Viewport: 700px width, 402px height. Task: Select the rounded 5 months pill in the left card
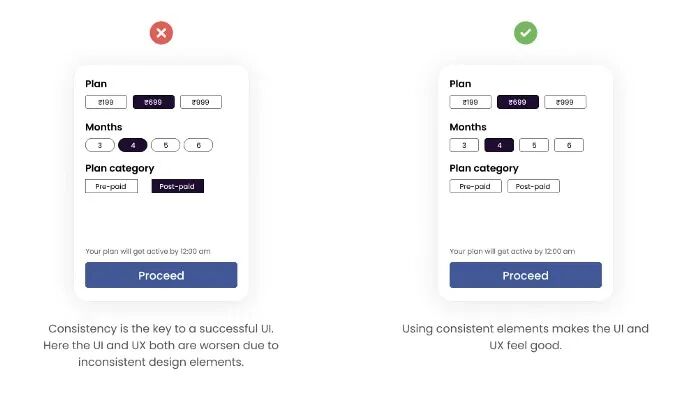(166, 145)
